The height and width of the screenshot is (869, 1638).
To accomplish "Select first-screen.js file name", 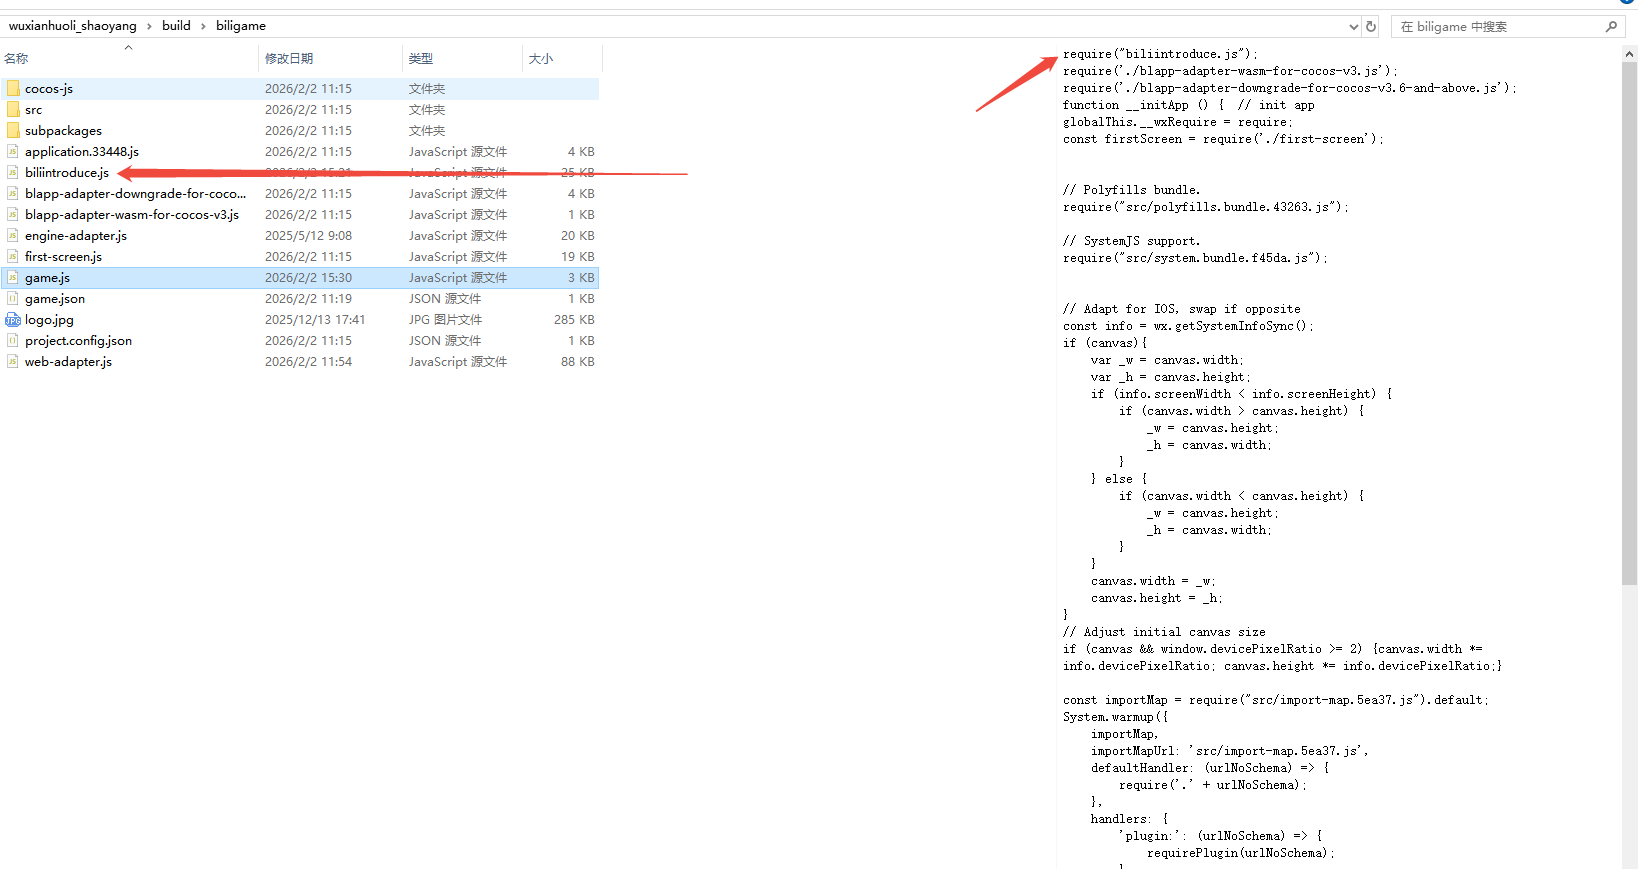I will [63, 257].
